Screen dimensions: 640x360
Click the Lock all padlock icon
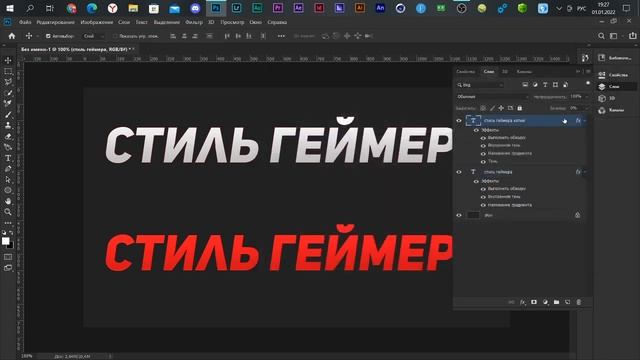[x=520, y=108]
